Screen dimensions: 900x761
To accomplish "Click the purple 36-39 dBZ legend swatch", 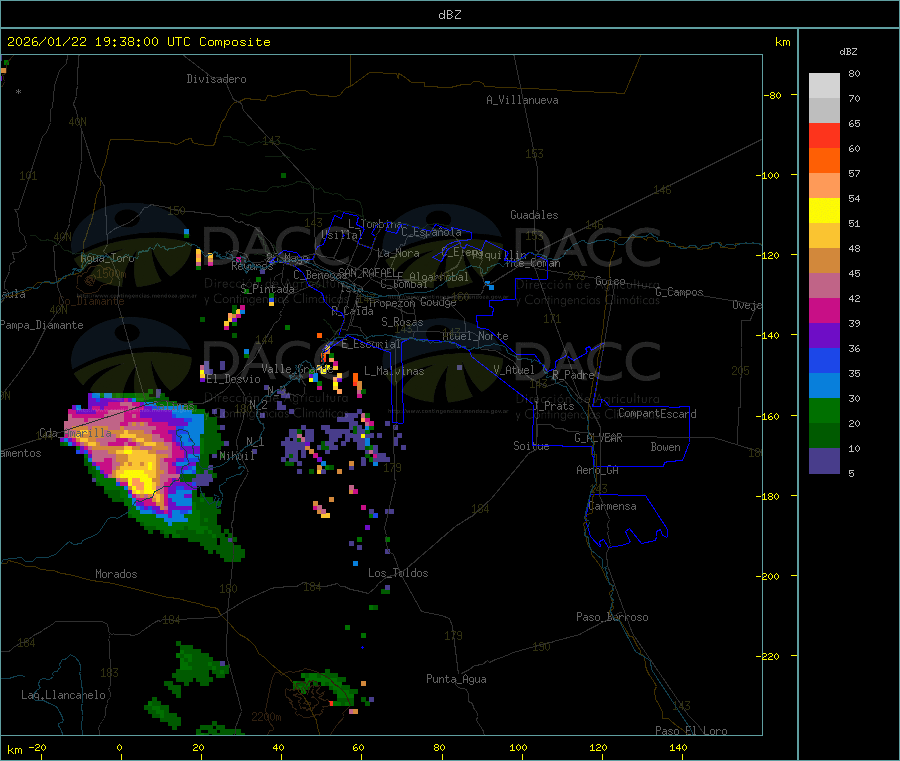I will pyautogui.click(x=824, y=336).
